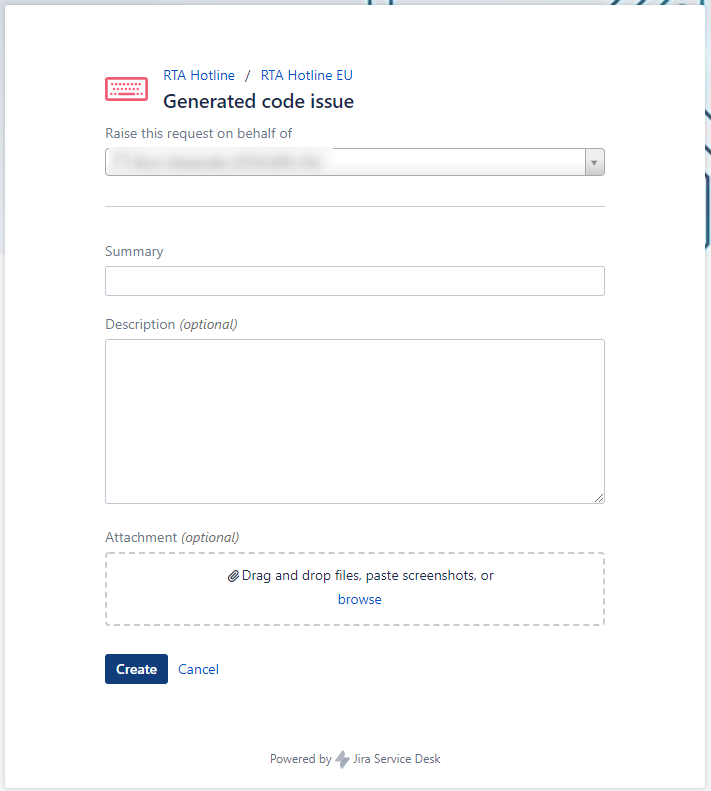Focus the Summary input field
711x791 pixels.
tap(355, 281)
